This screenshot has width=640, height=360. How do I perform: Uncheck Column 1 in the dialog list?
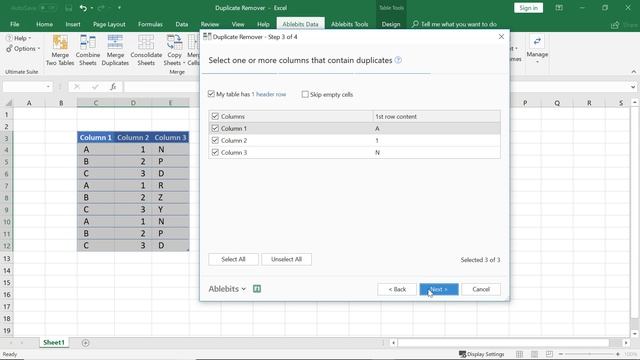pos(215,128)
